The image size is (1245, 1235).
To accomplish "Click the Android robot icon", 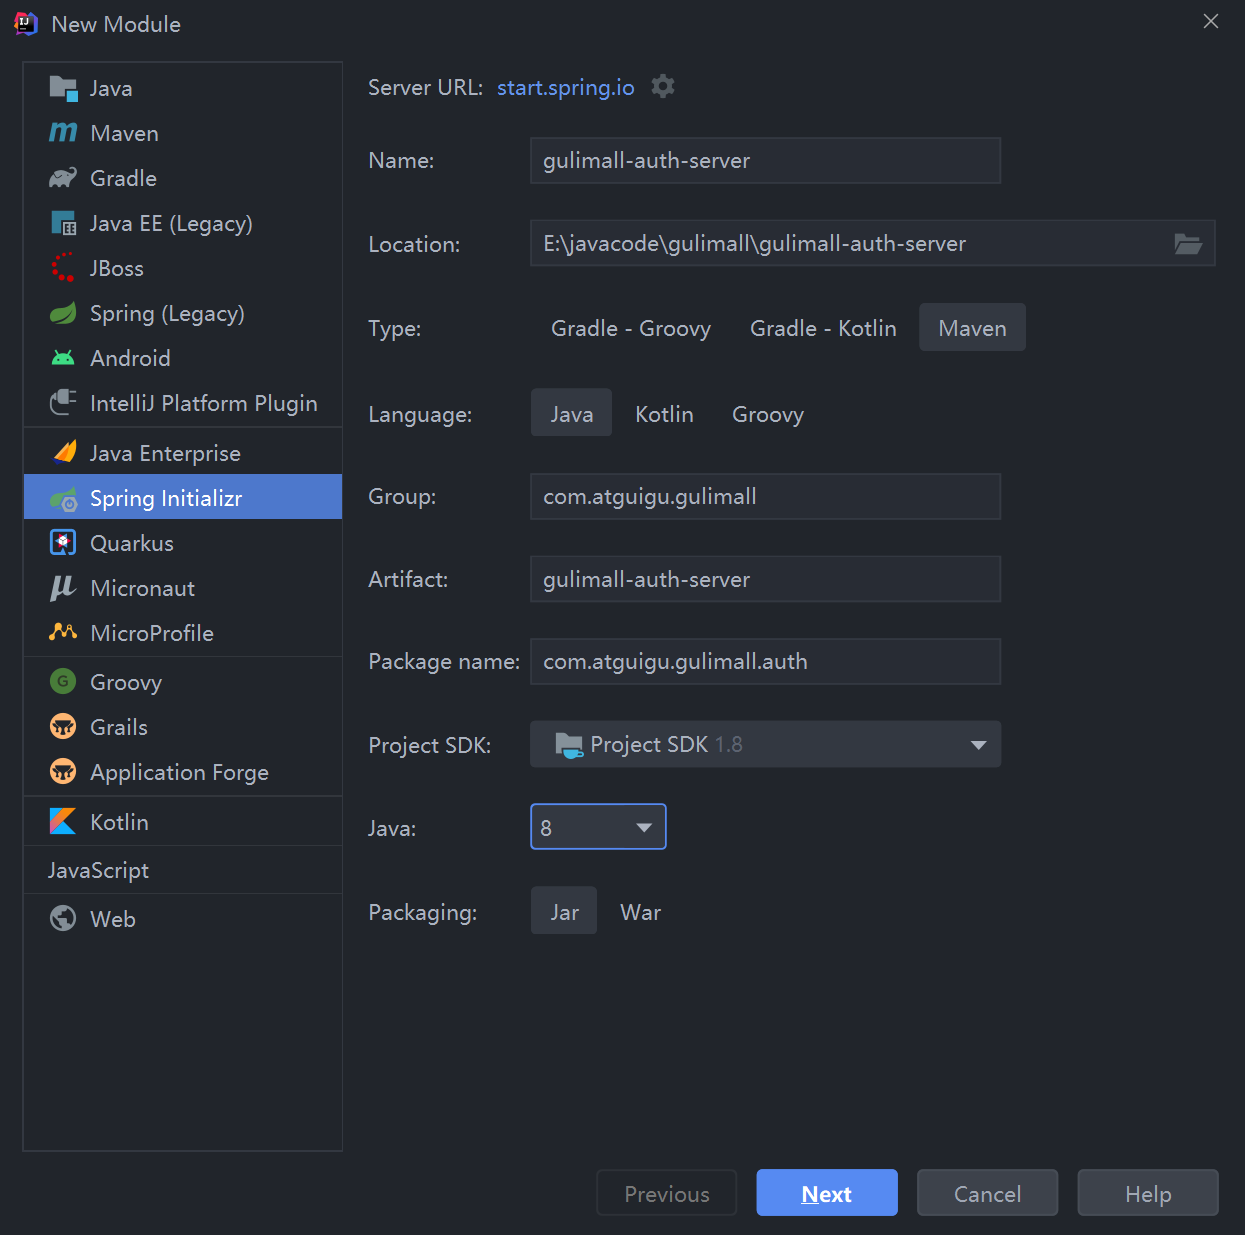I will point(63,358).
